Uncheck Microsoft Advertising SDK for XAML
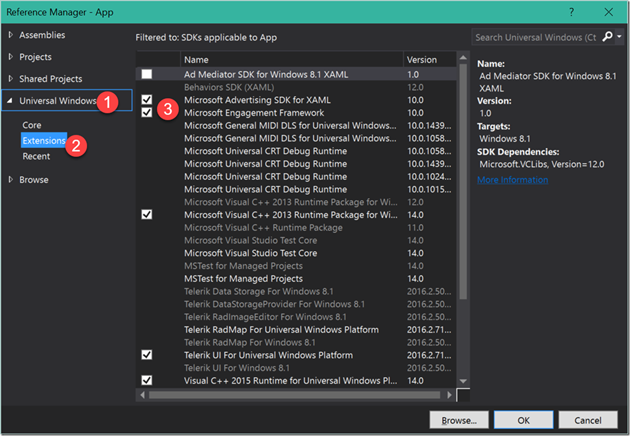The height and width of the screenshot is (436, 630). click(147, 99)
